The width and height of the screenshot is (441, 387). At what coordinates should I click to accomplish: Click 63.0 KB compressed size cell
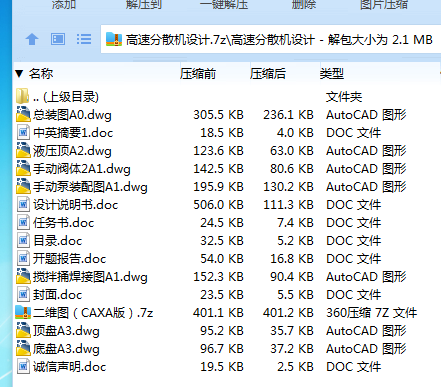(292, 151)
